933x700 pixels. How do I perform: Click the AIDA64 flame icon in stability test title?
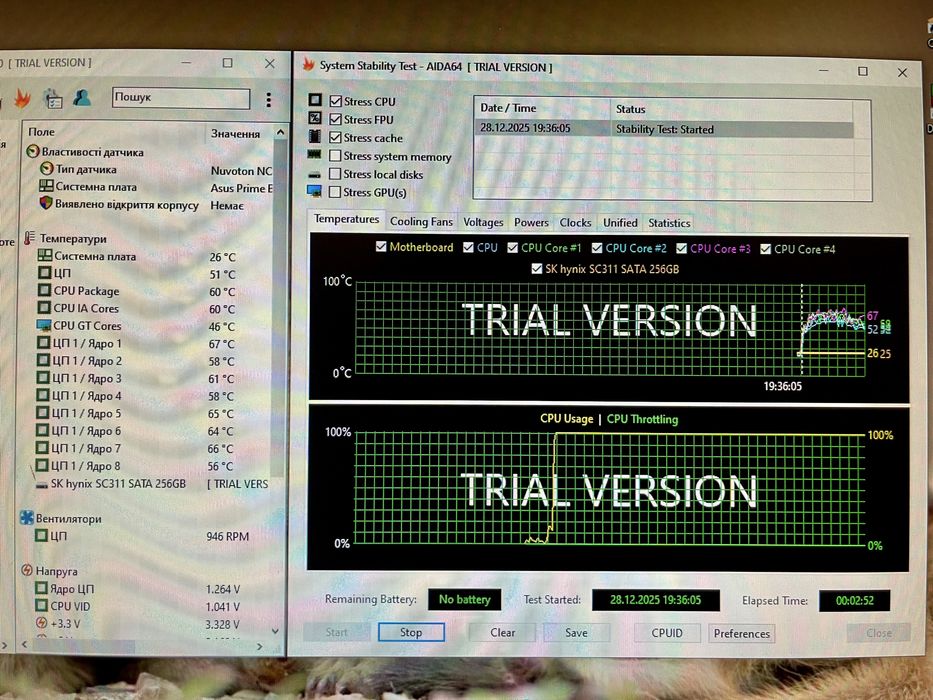tap(308, 64)
